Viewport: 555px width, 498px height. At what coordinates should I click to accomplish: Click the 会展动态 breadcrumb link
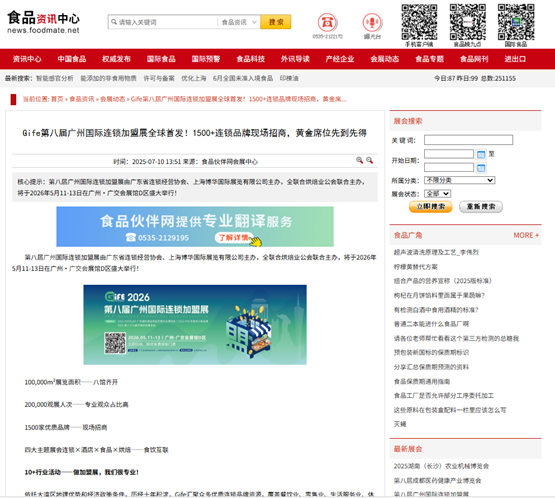coord(113,99)
